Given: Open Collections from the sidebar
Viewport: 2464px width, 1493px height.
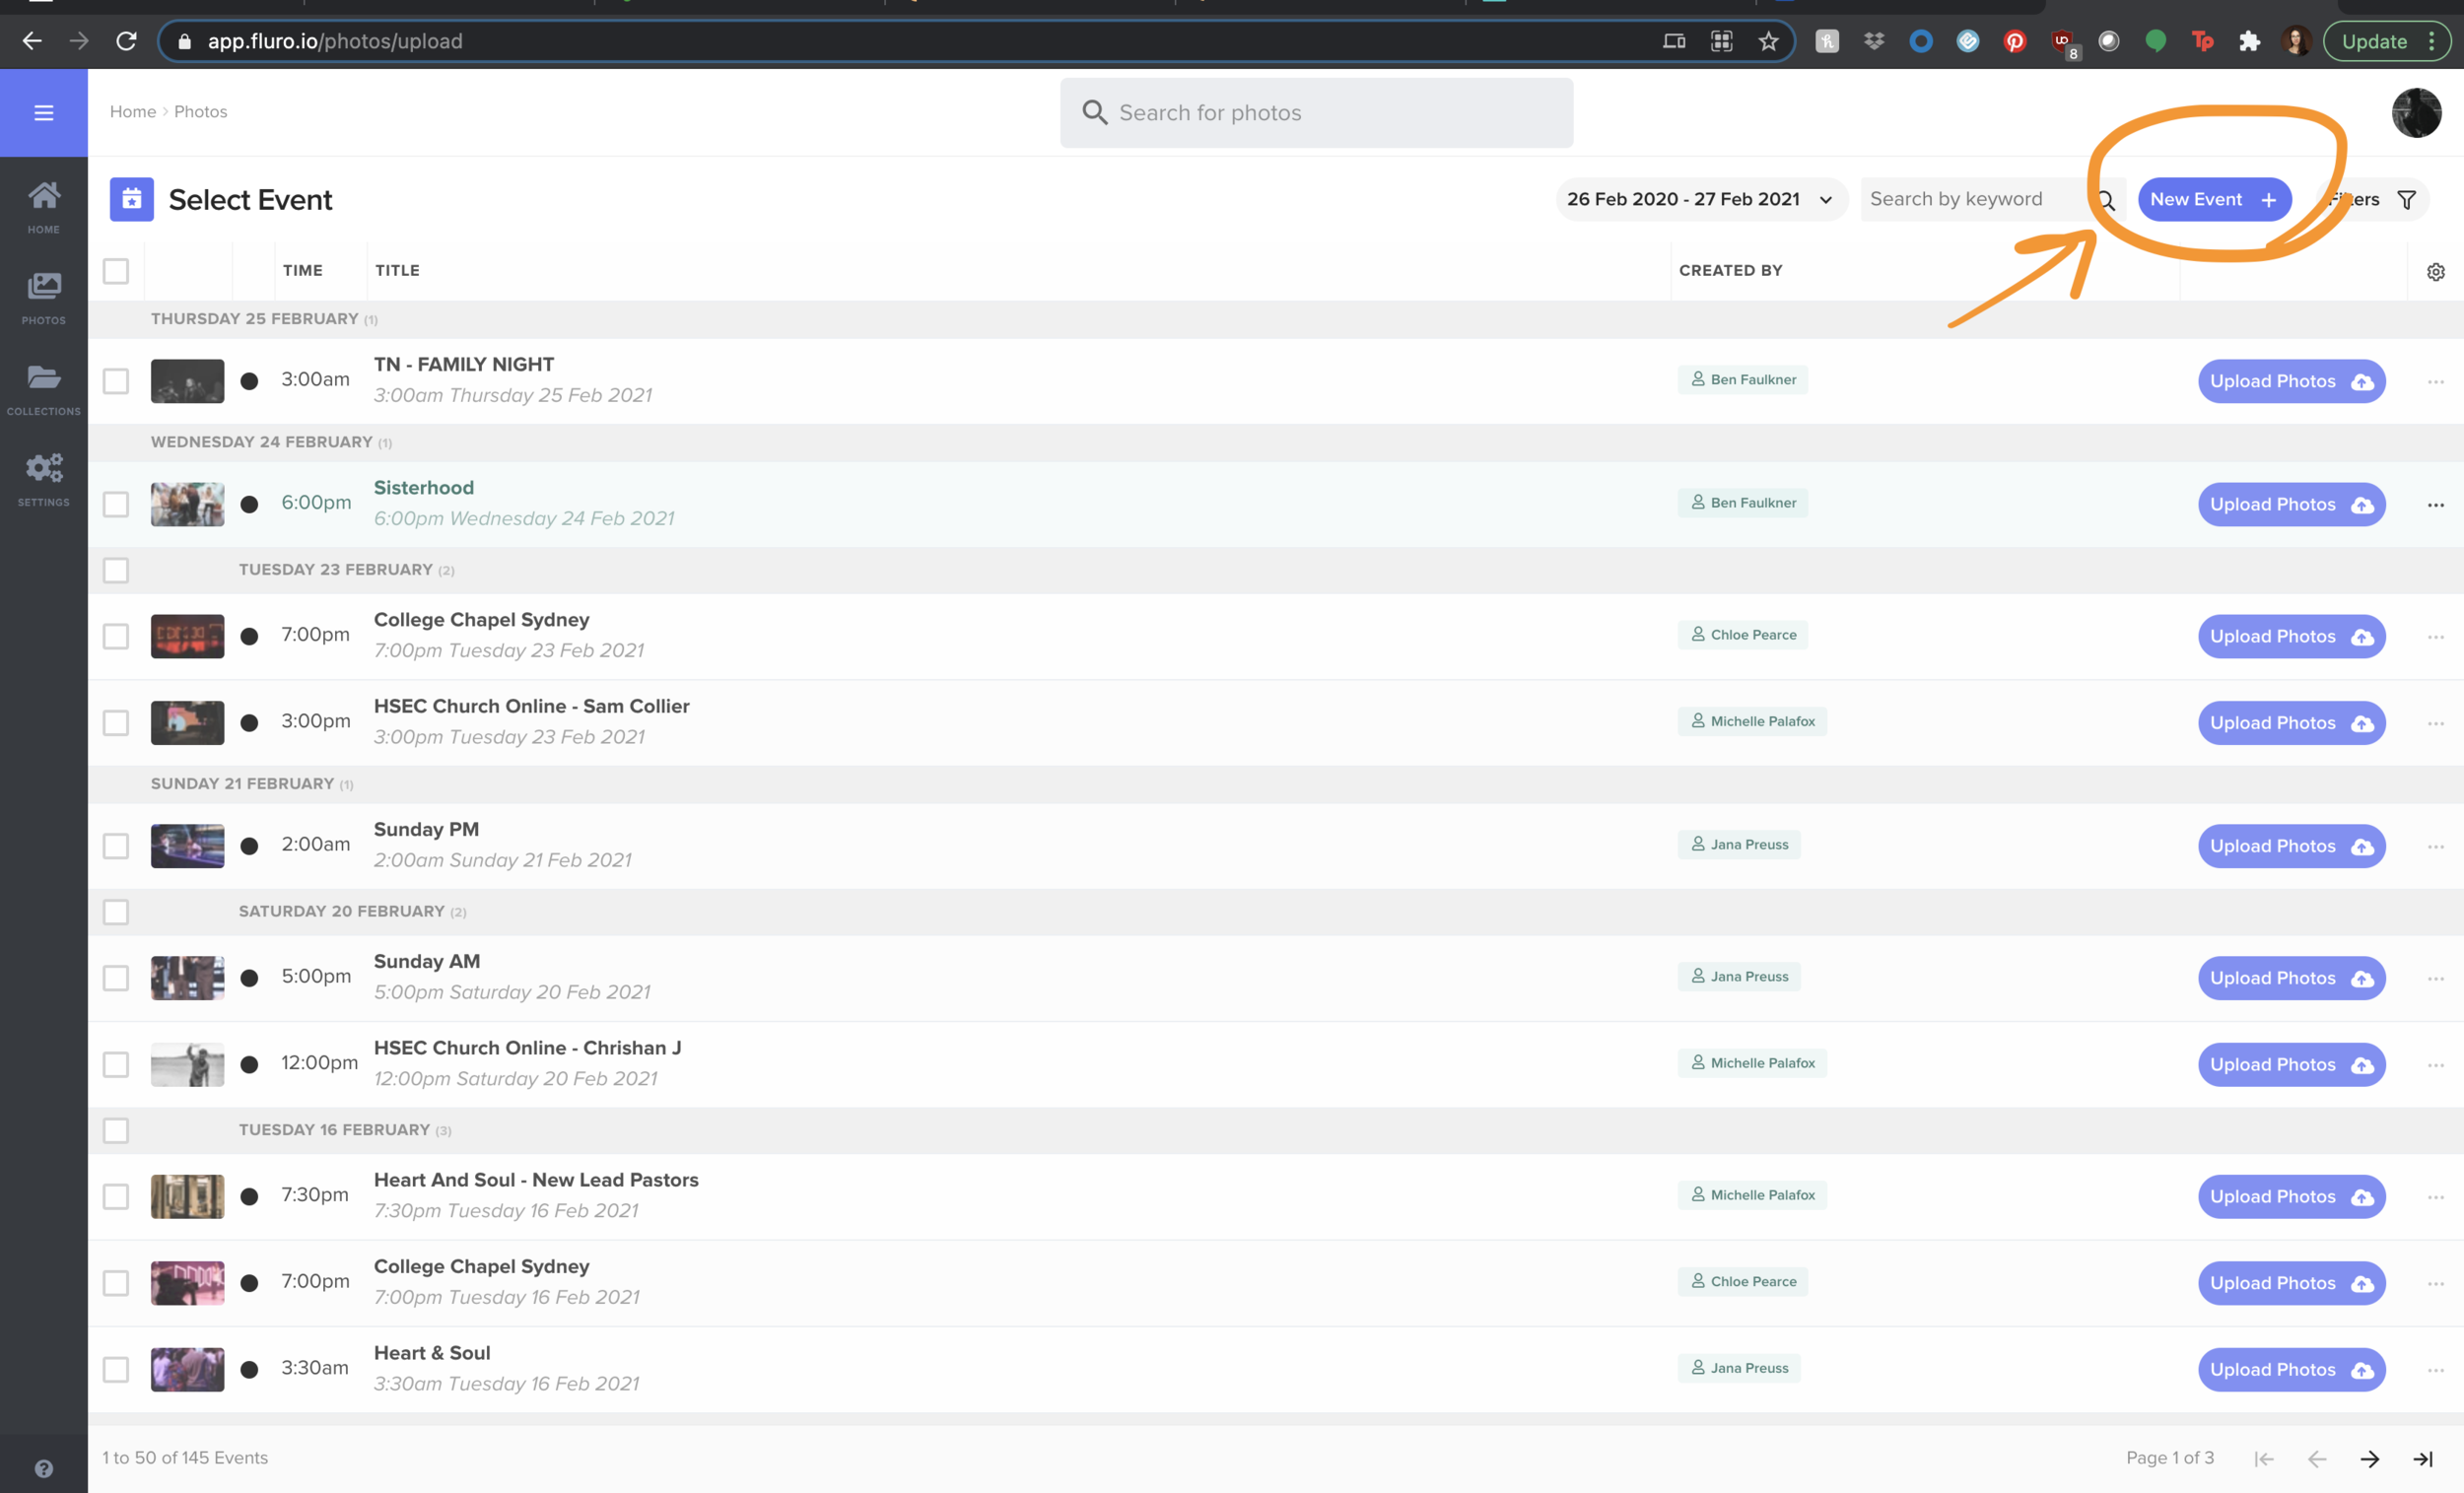Looking at the screenshot, I should pos(43,388).
